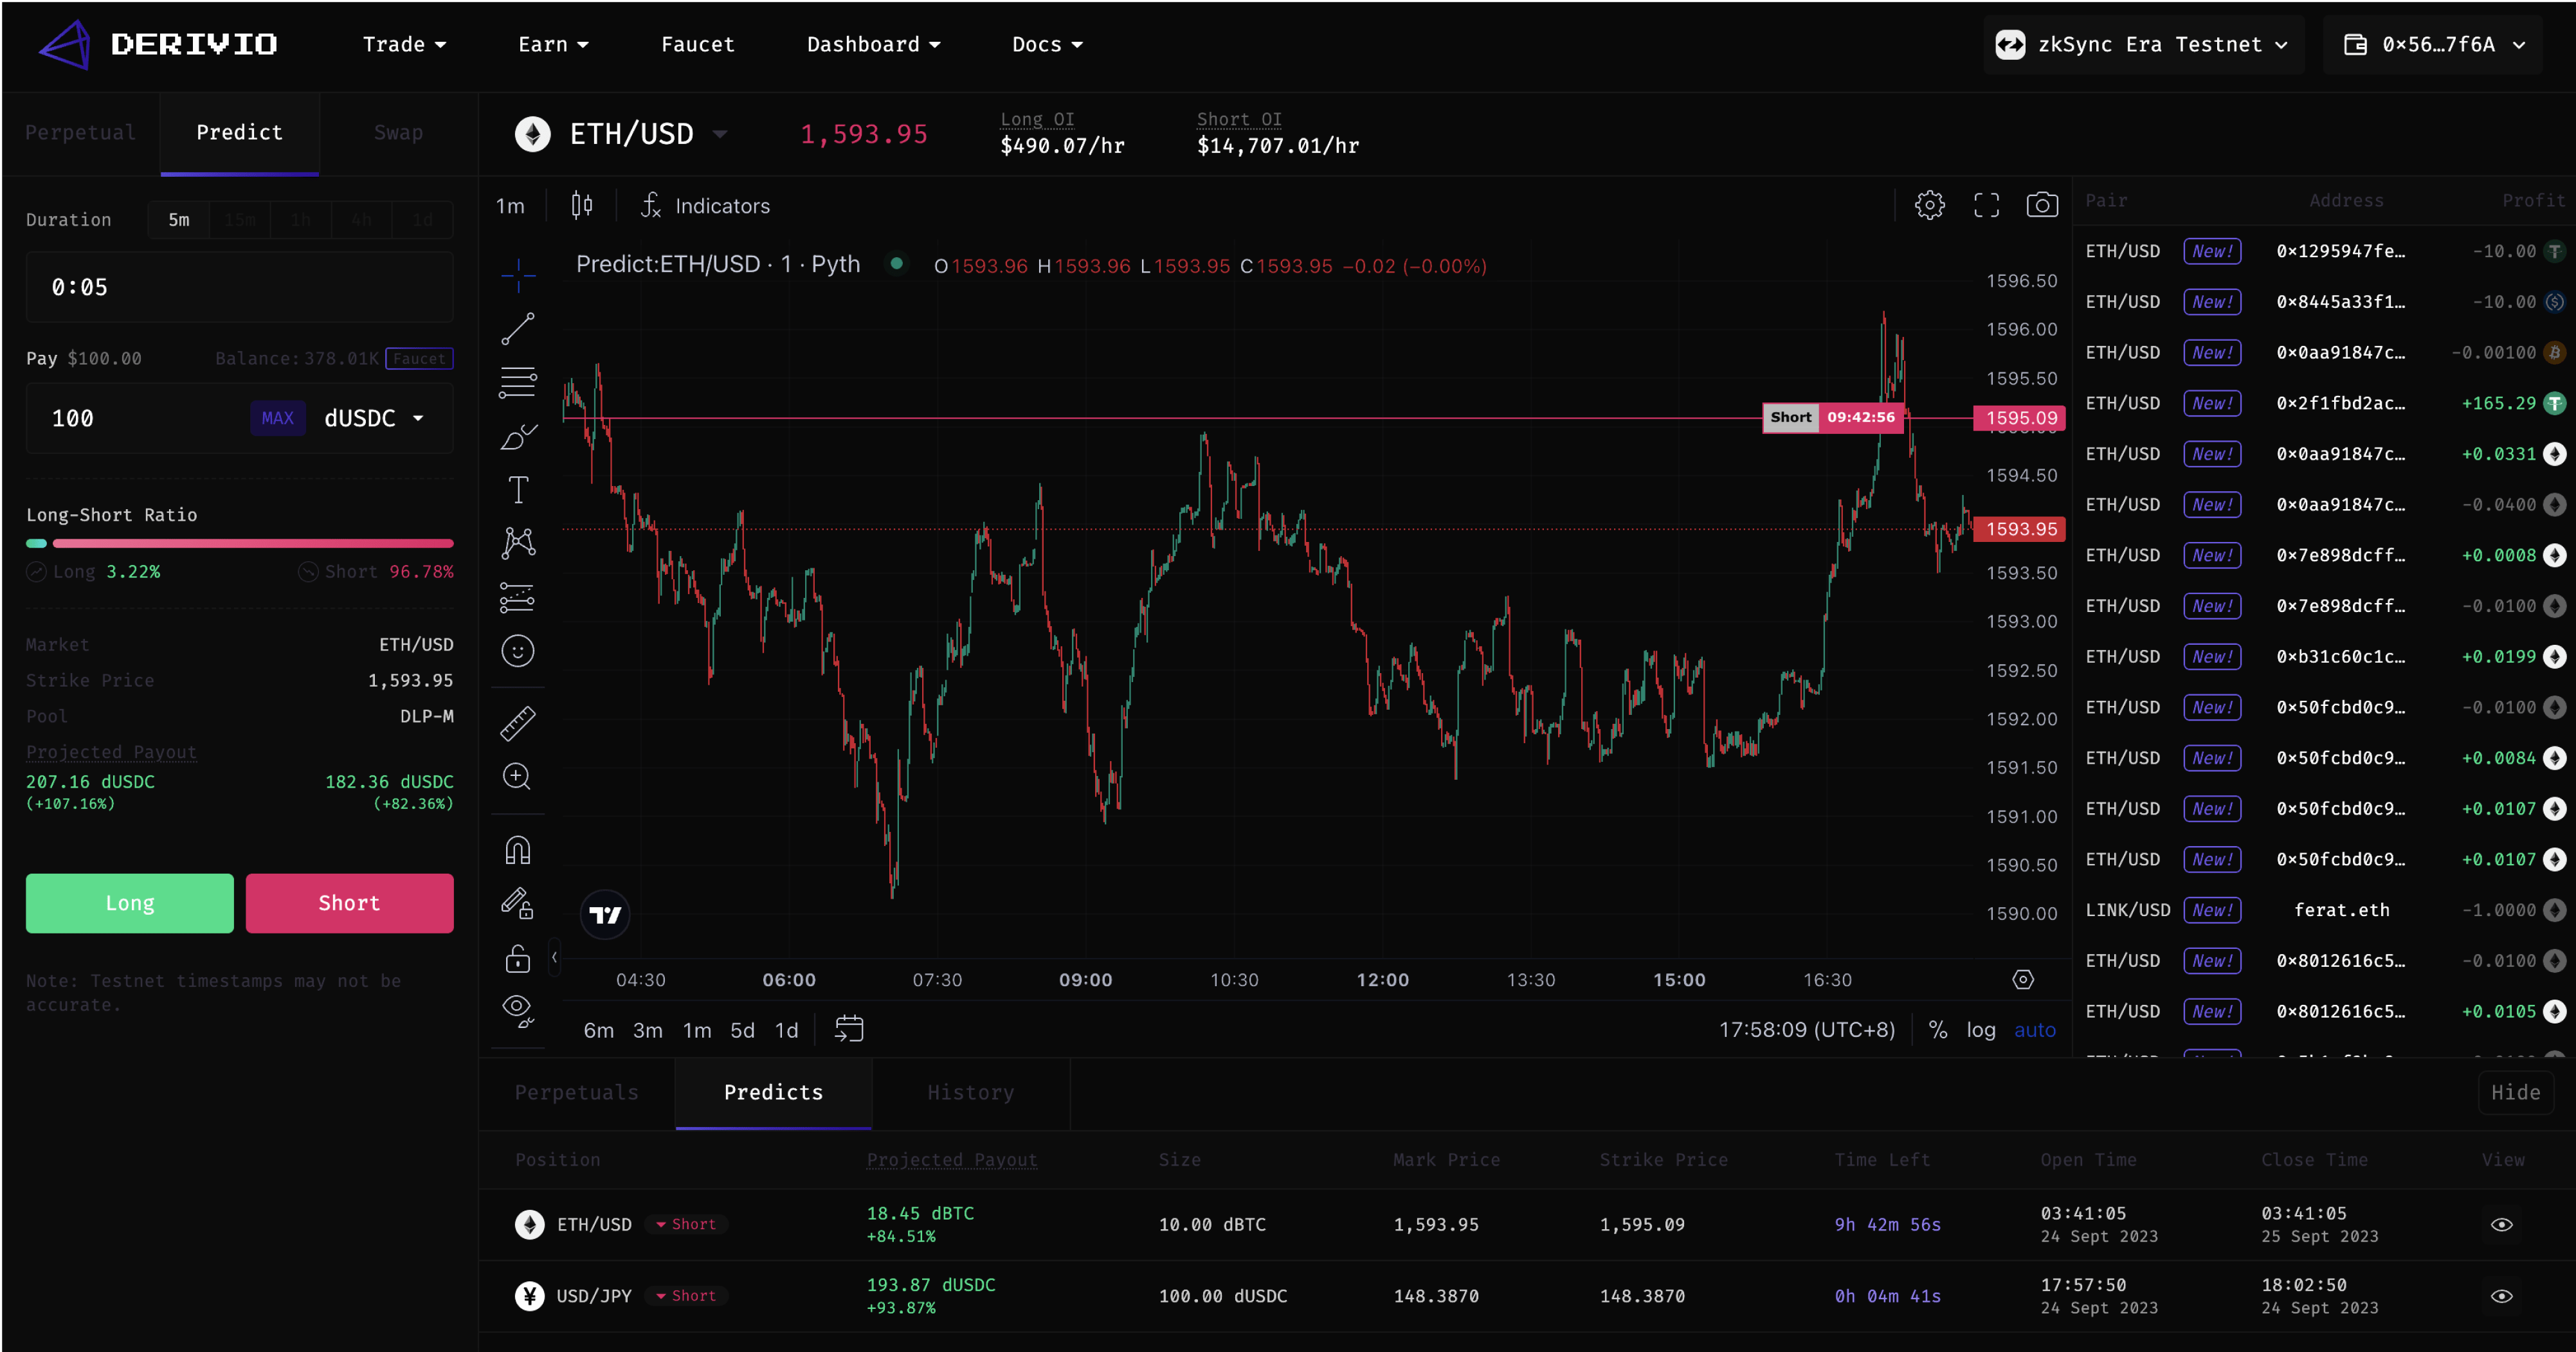Activate the magnet mode tool
2576x1352 pixels.
click(518, 850)
